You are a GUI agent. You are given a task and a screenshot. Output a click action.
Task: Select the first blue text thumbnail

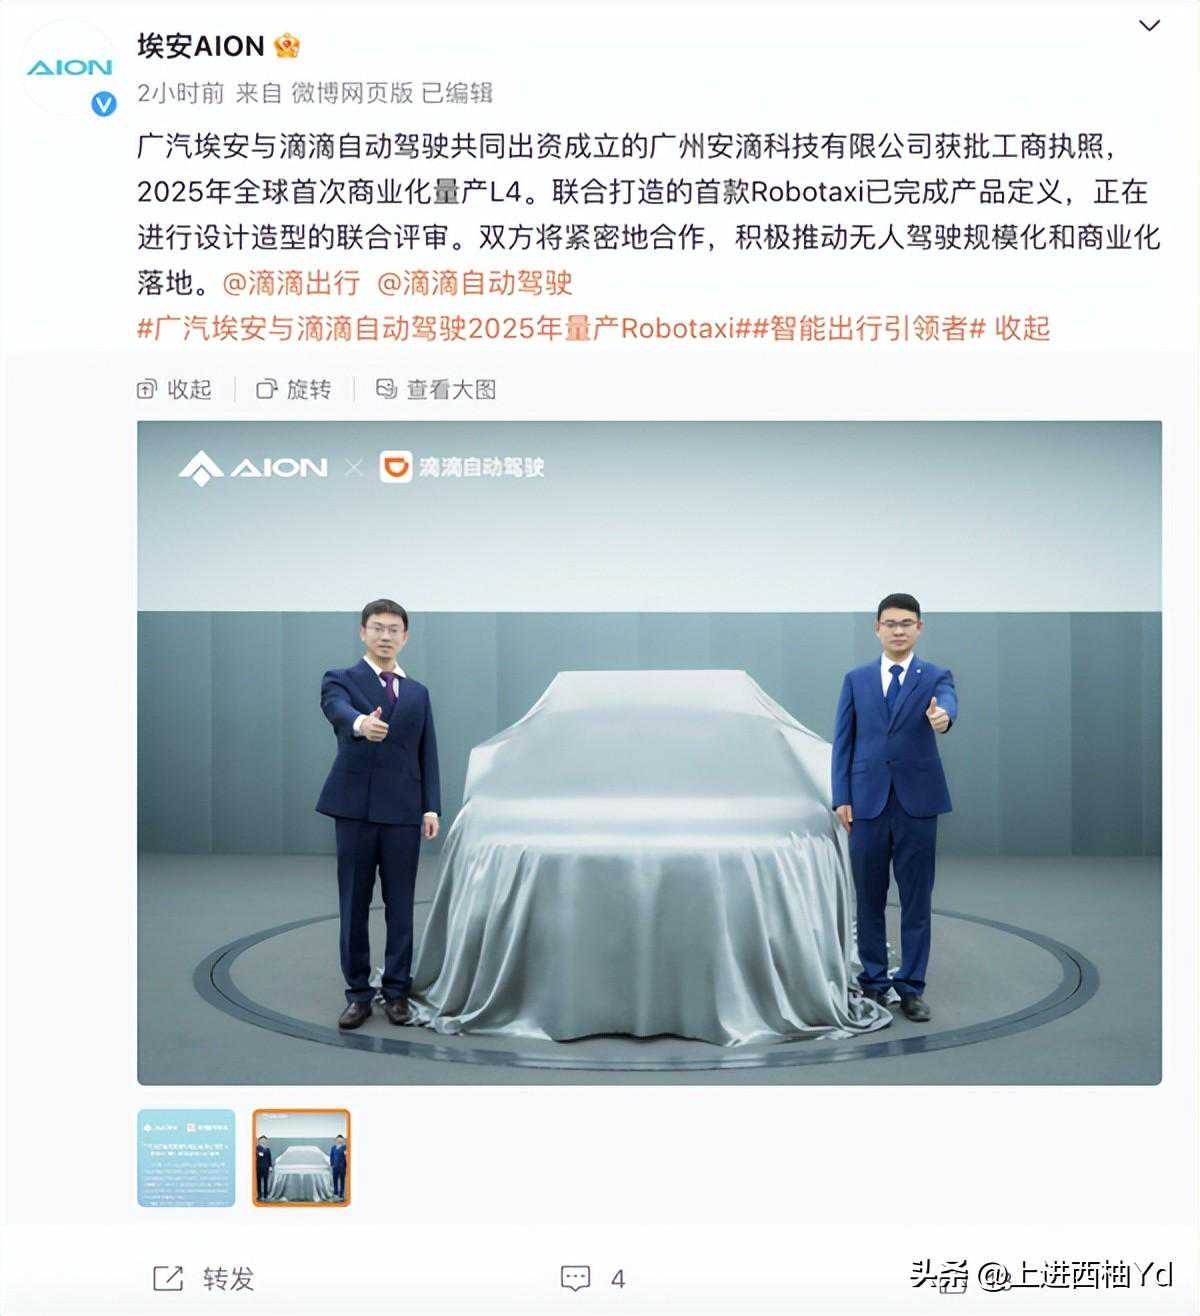click(x=186, y=1158)
